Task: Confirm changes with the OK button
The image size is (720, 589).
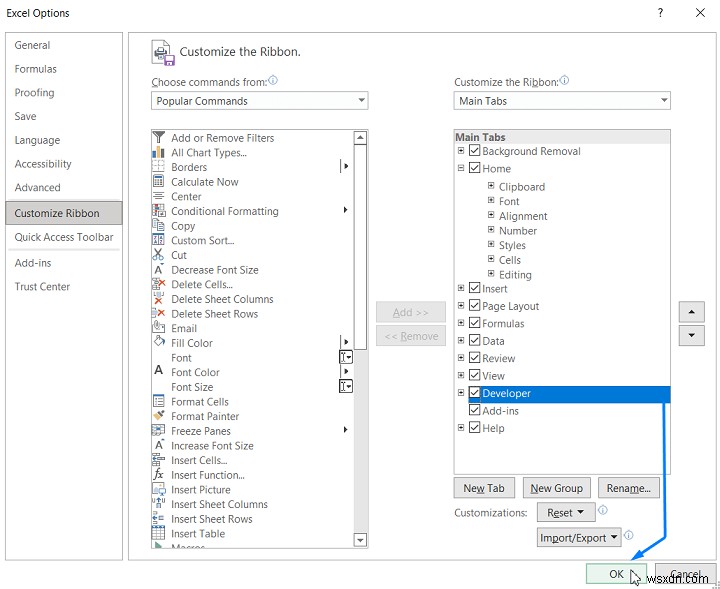Action: [616, 574]
